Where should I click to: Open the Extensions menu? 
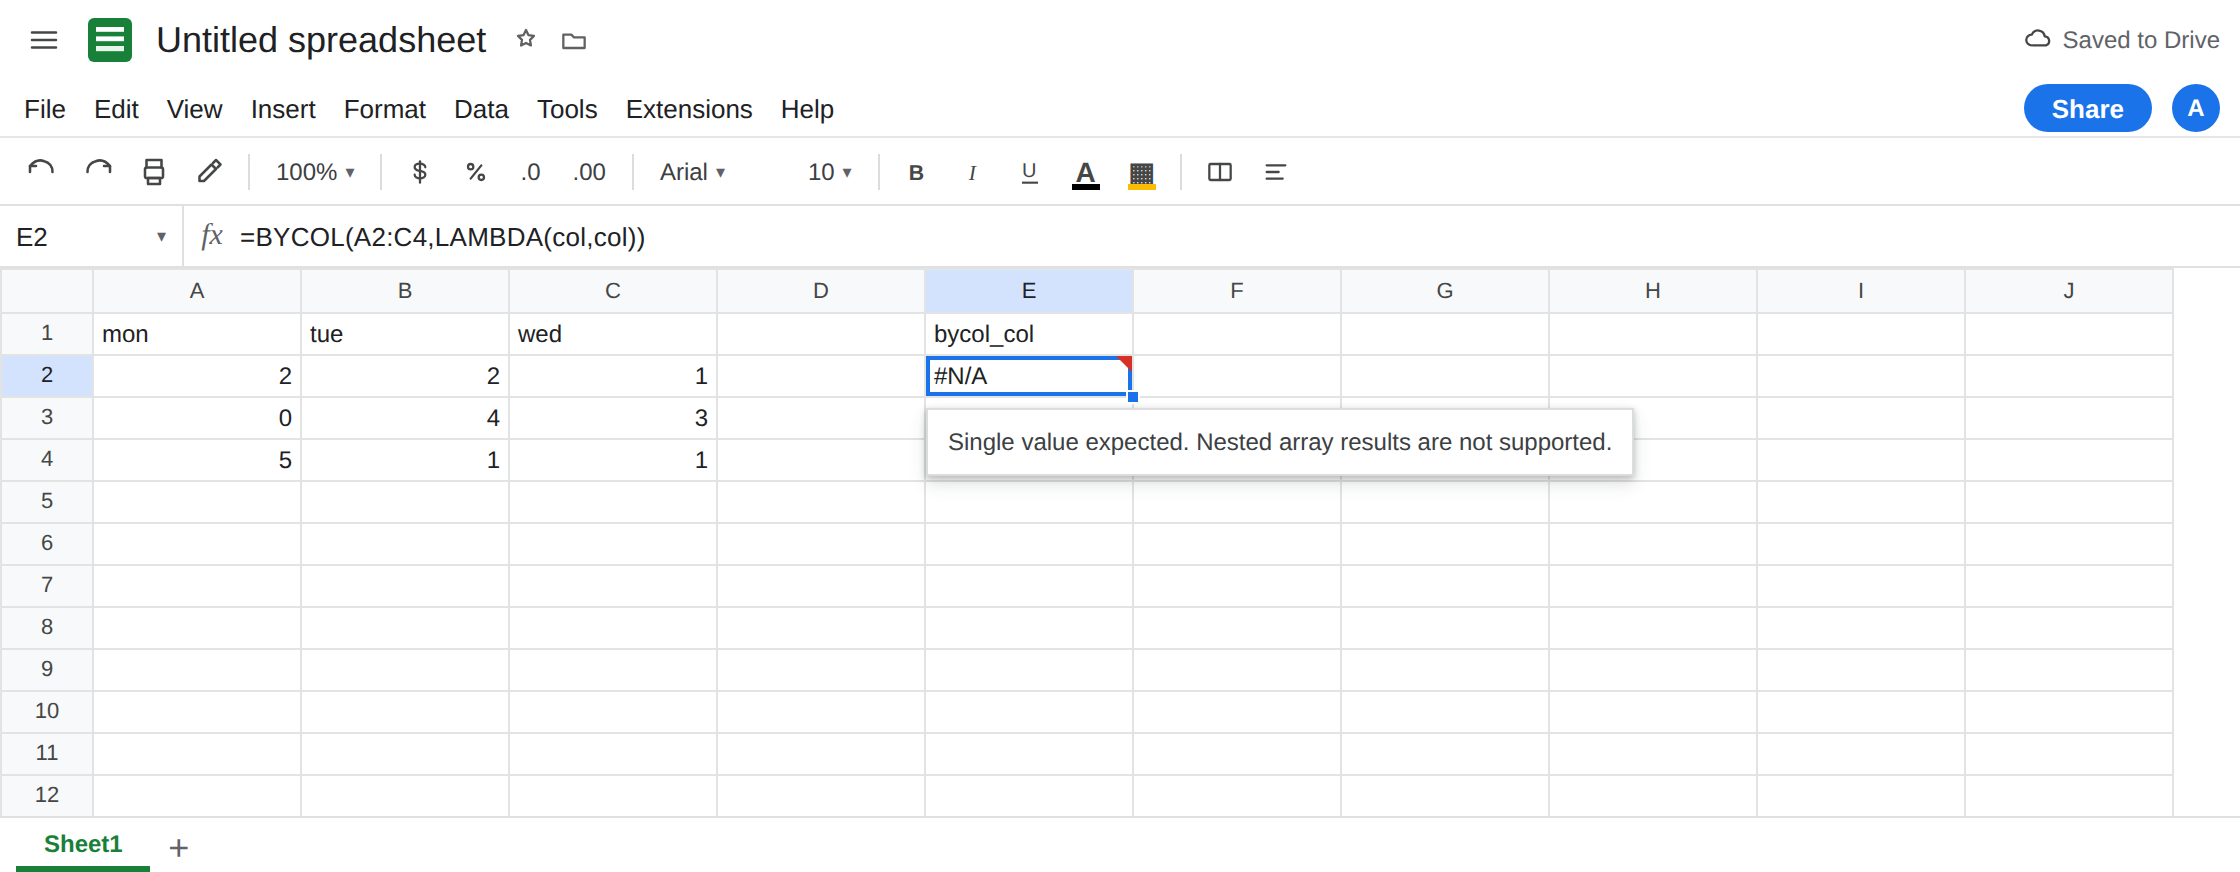689,109
